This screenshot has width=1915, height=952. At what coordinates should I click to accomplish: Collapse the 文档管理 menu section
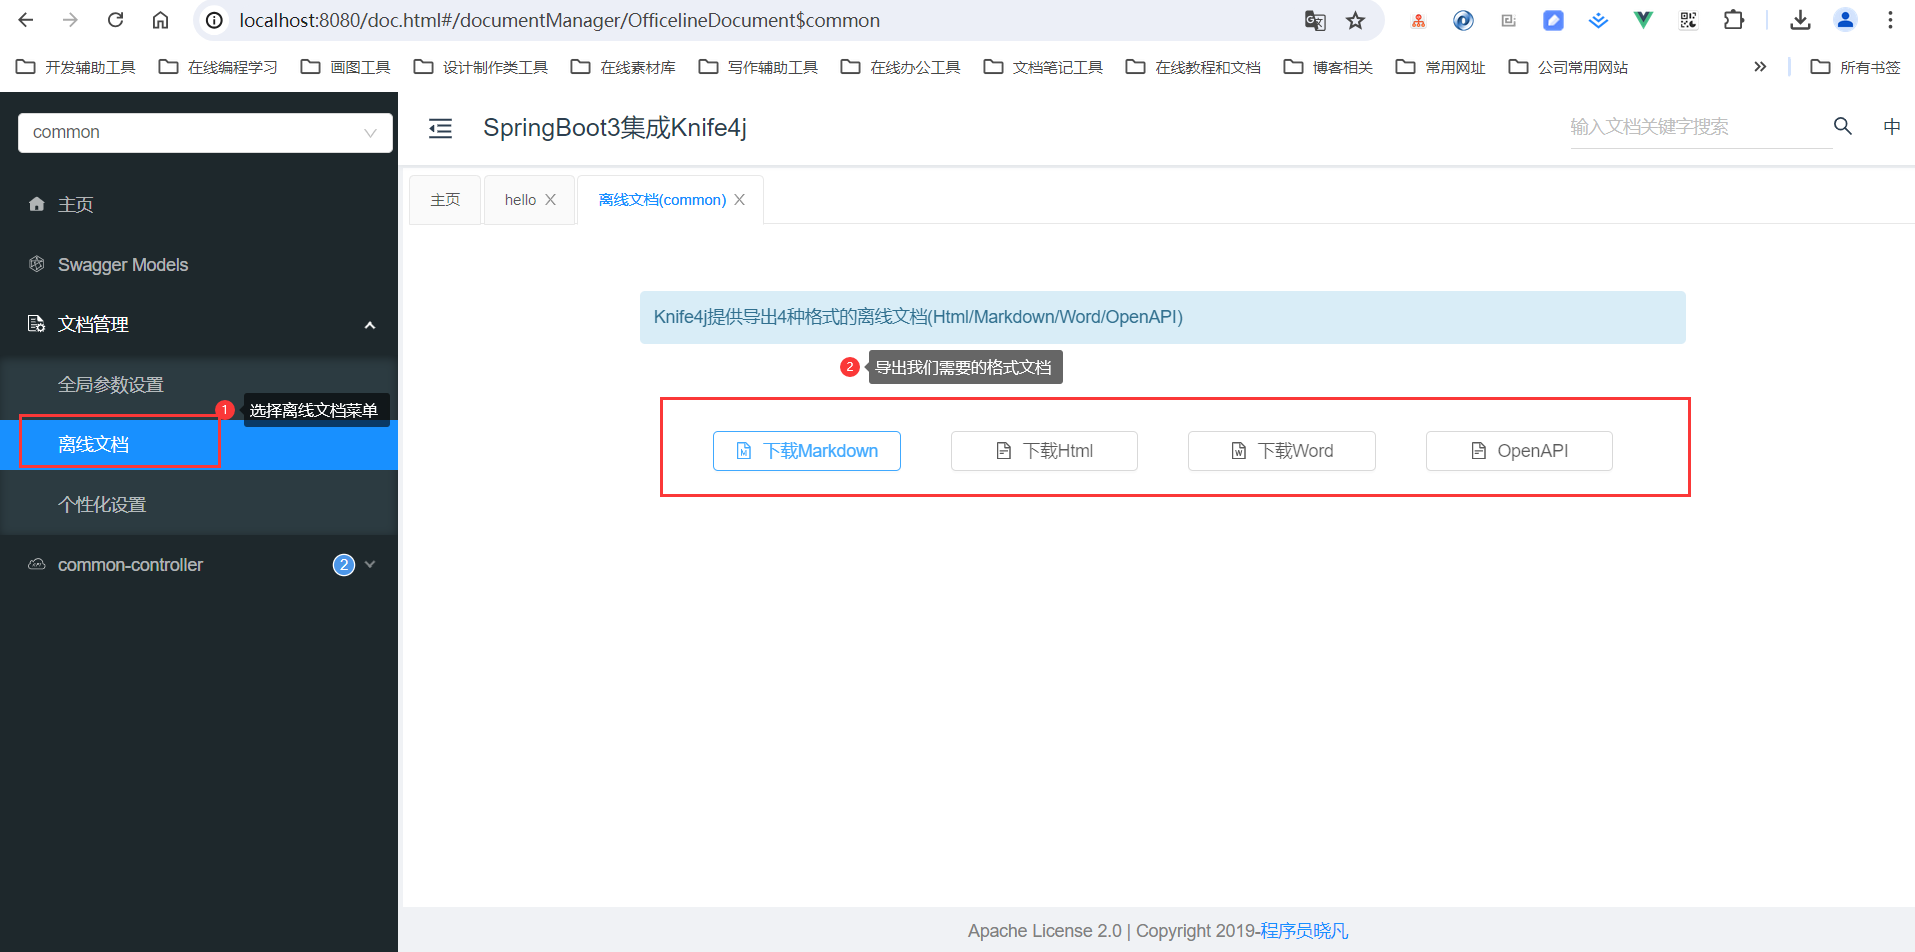pyautogui.click(x=199, y=324)
